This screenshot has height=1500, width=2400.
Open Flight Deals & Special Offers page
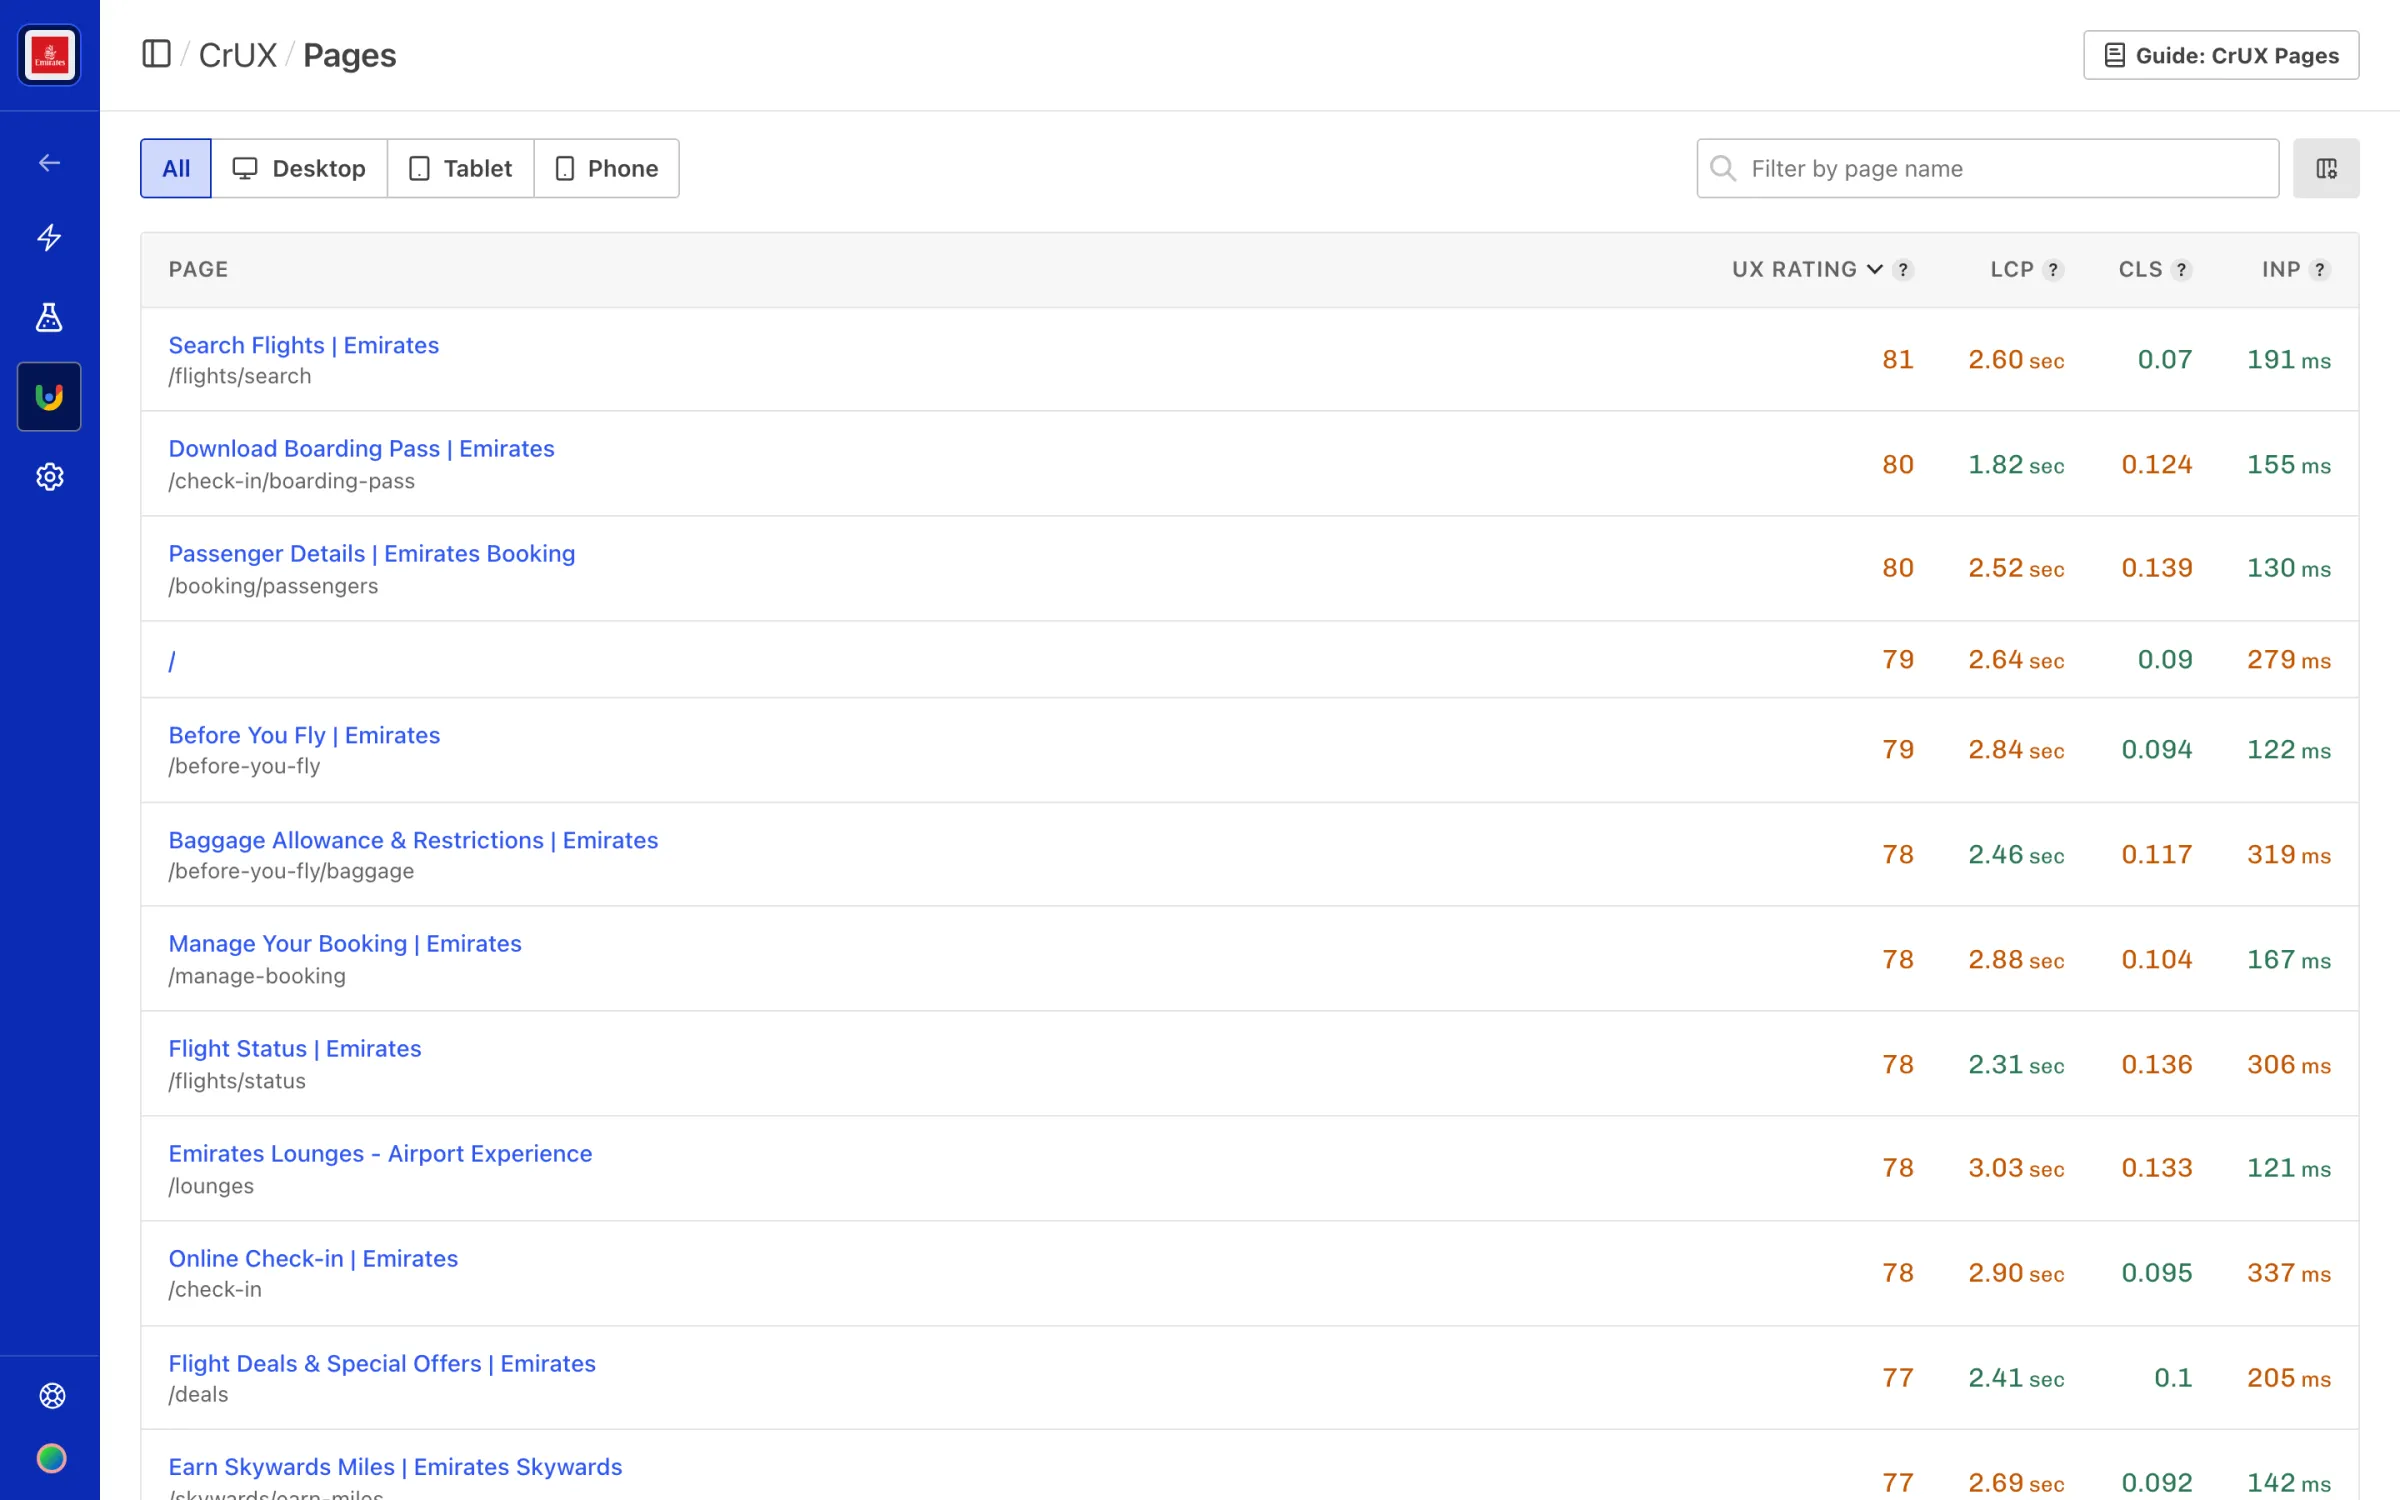[382, 1364]
